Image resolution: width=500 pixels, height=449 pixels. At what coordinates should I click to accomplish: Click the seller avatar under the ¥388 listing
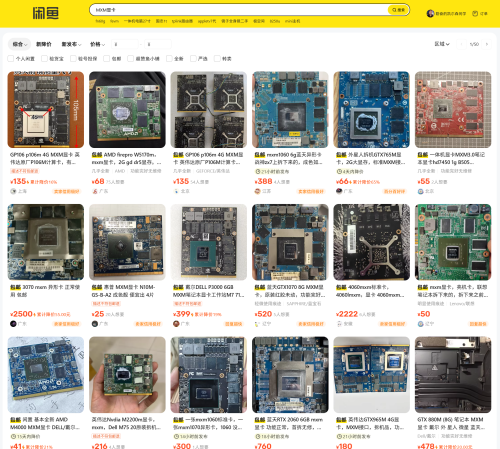257,191
